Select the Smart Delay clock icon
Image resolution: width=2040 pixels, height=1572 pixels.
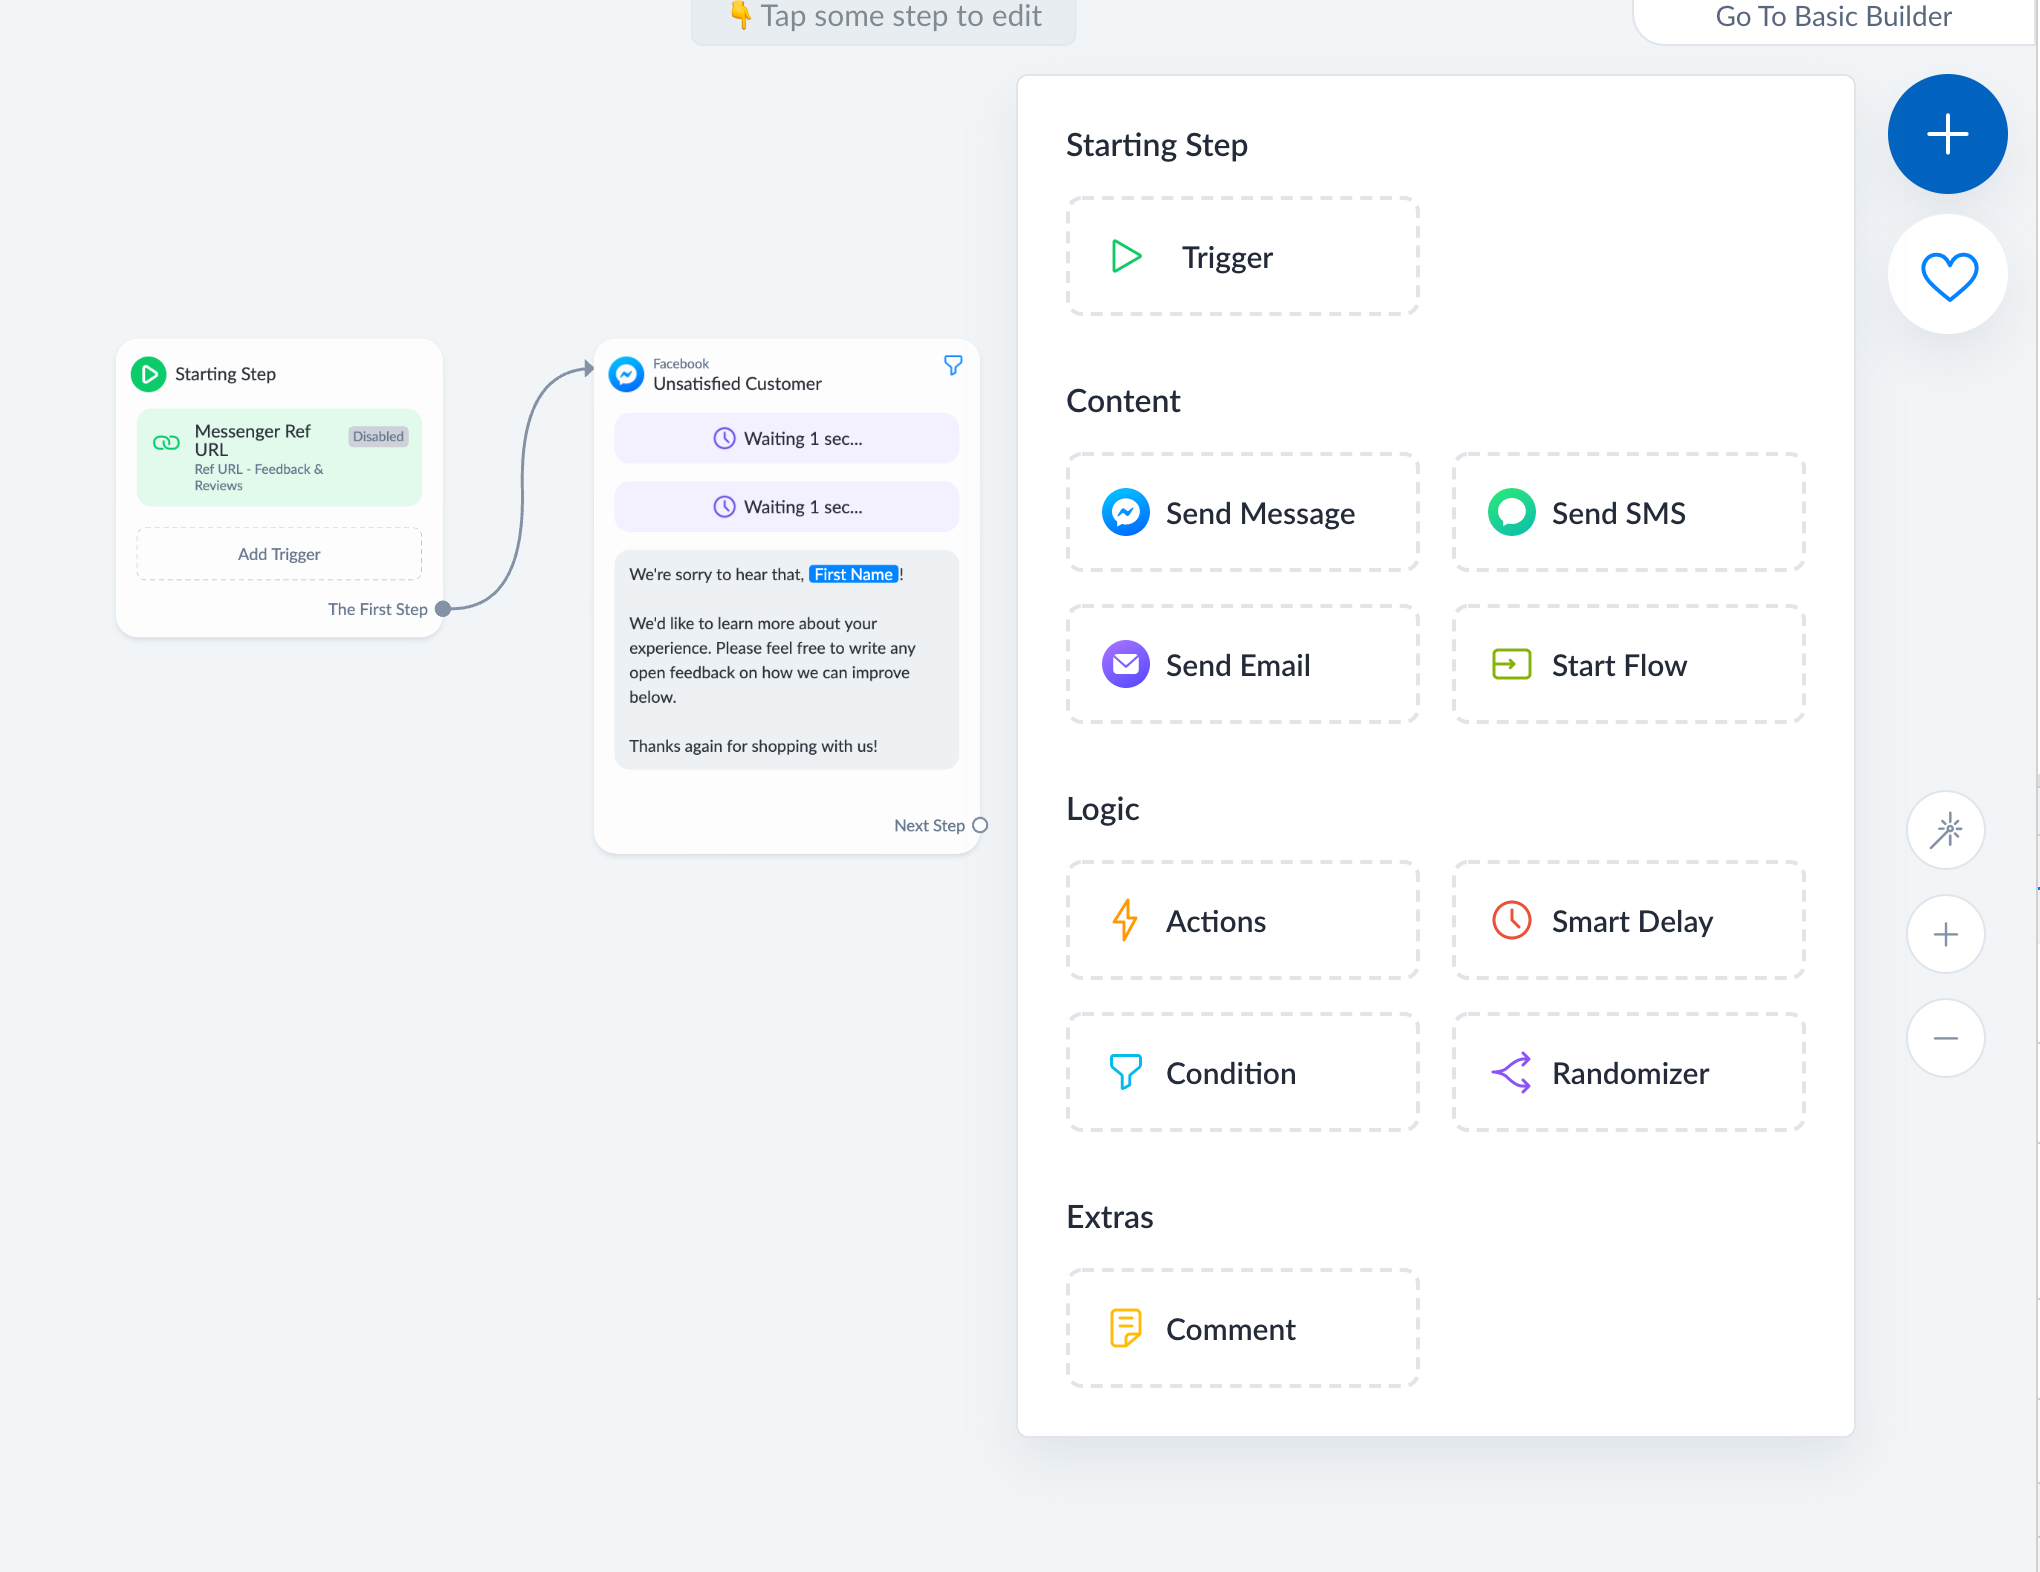1510,920
